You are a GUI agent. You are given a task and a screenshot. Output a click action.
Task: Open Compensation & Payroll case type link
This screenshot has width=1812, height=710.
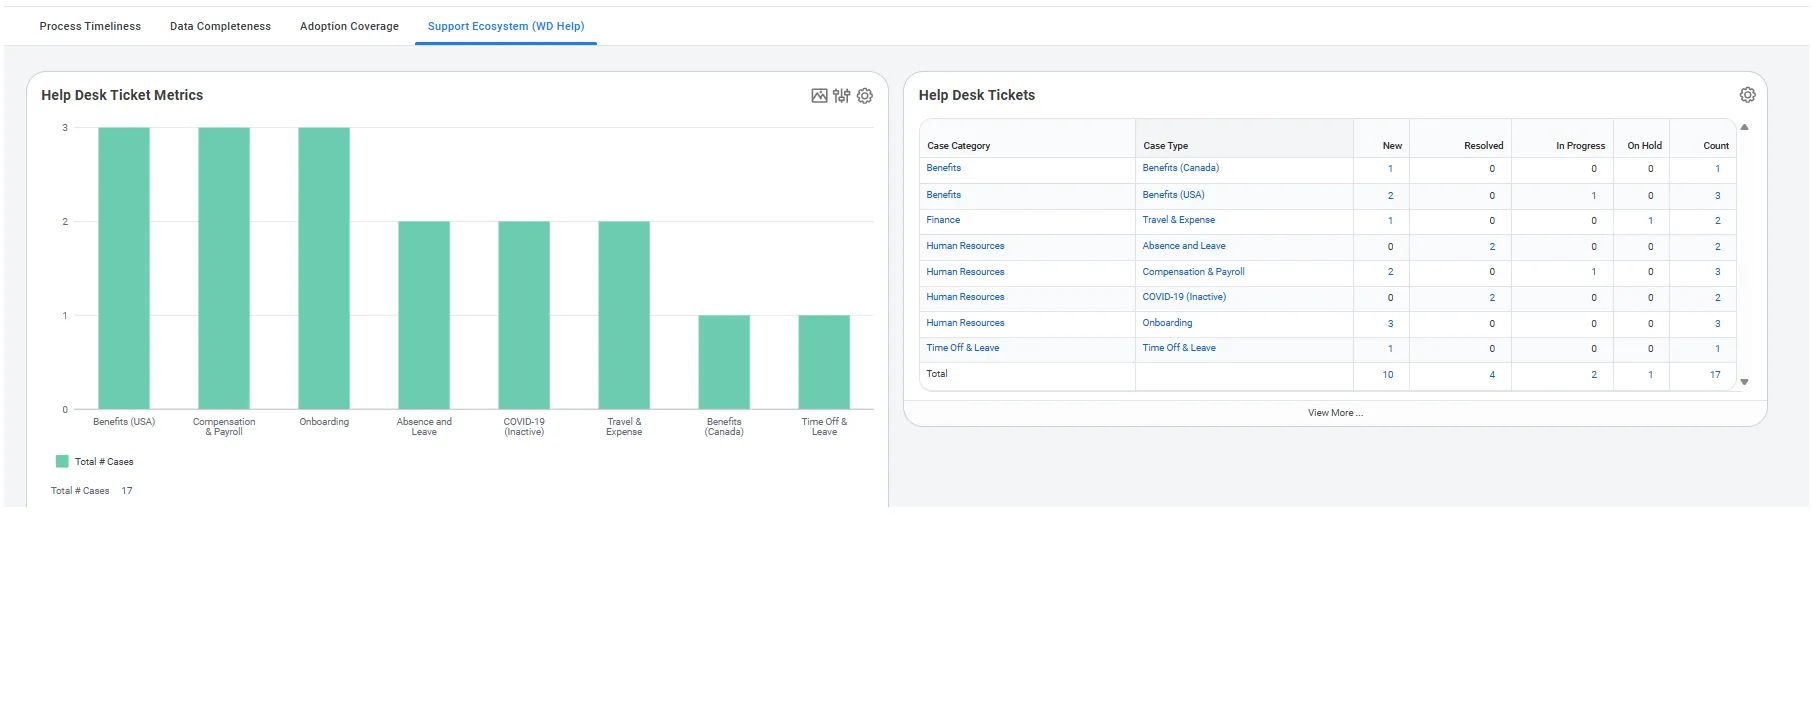pos(1194,272)
